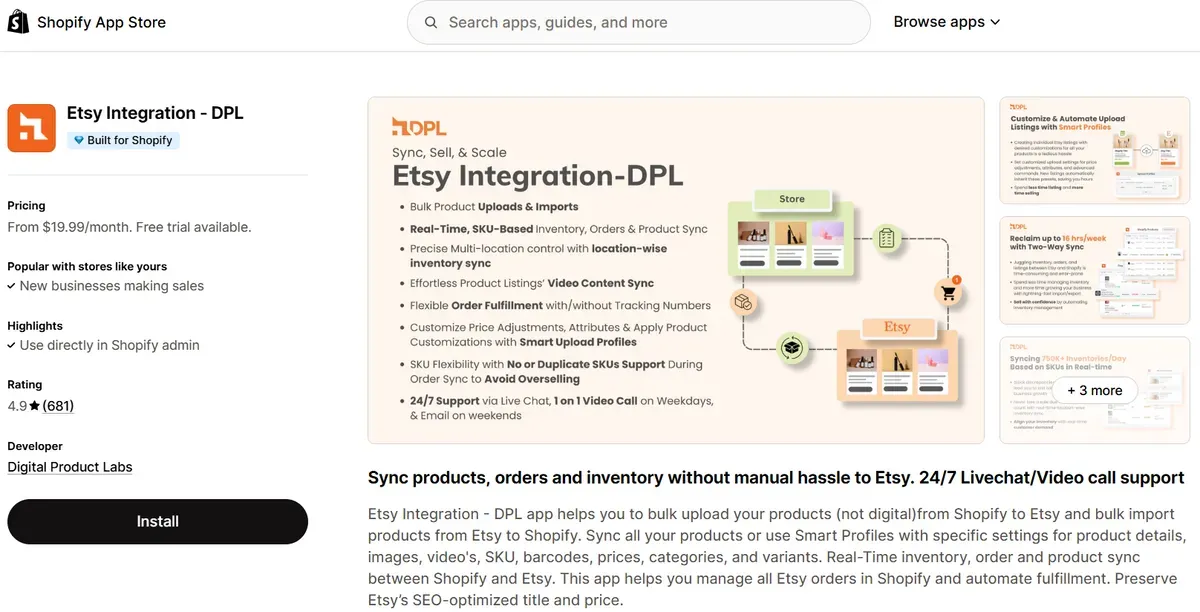Click the DPL logo inside the banner image
The image size is (1200, 612).
pos(418,127)
